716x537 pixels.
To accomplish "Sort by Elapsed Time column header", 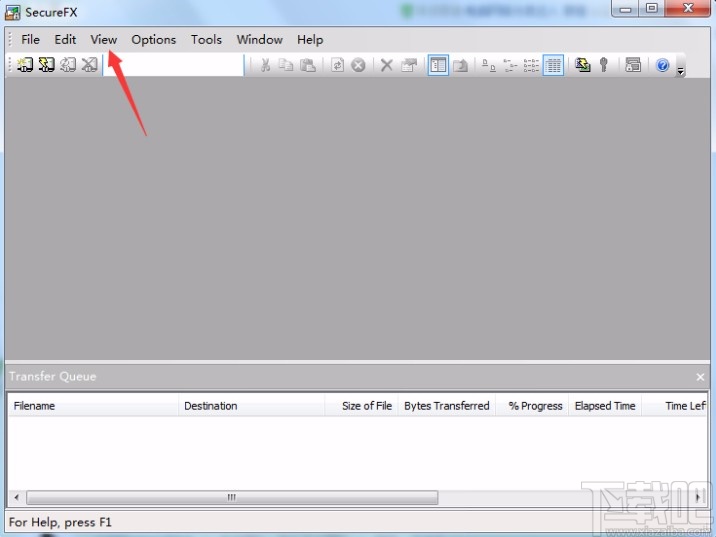I will [x=605, y=406].
